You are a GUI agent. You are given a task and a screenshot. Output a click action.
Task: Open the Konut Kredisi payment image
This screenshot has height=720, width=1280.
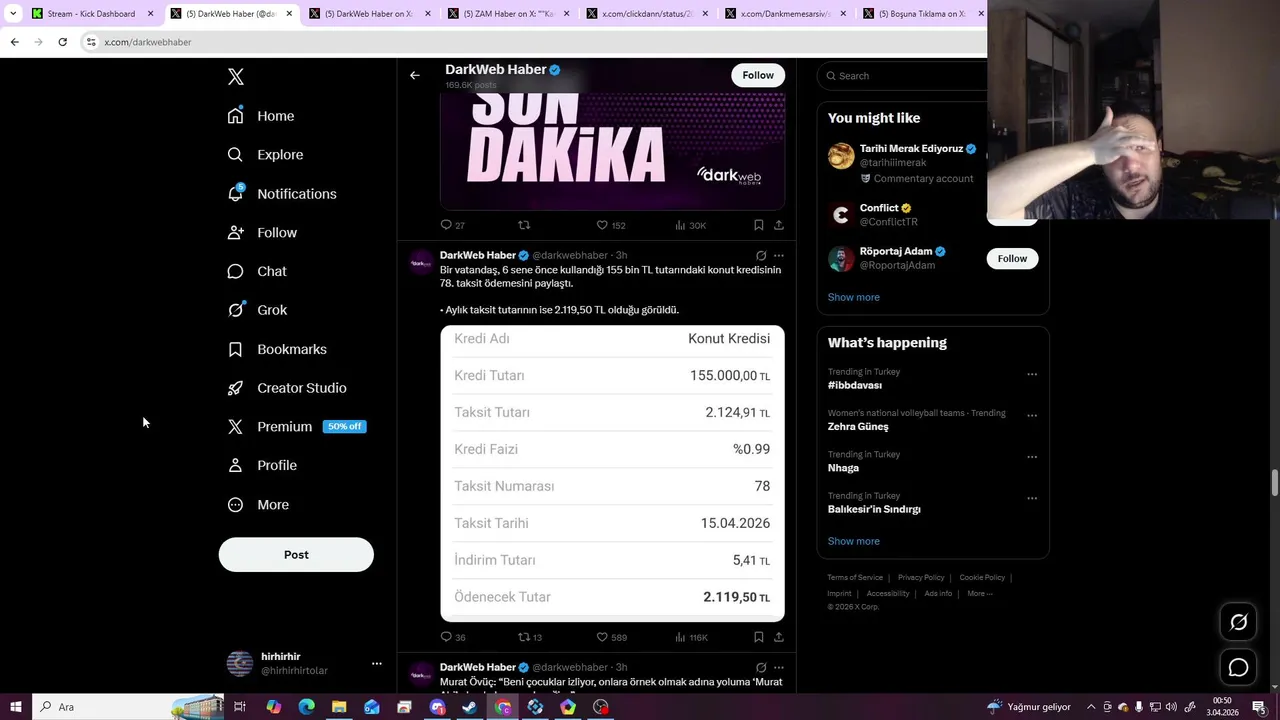click(x=612, y=473)
